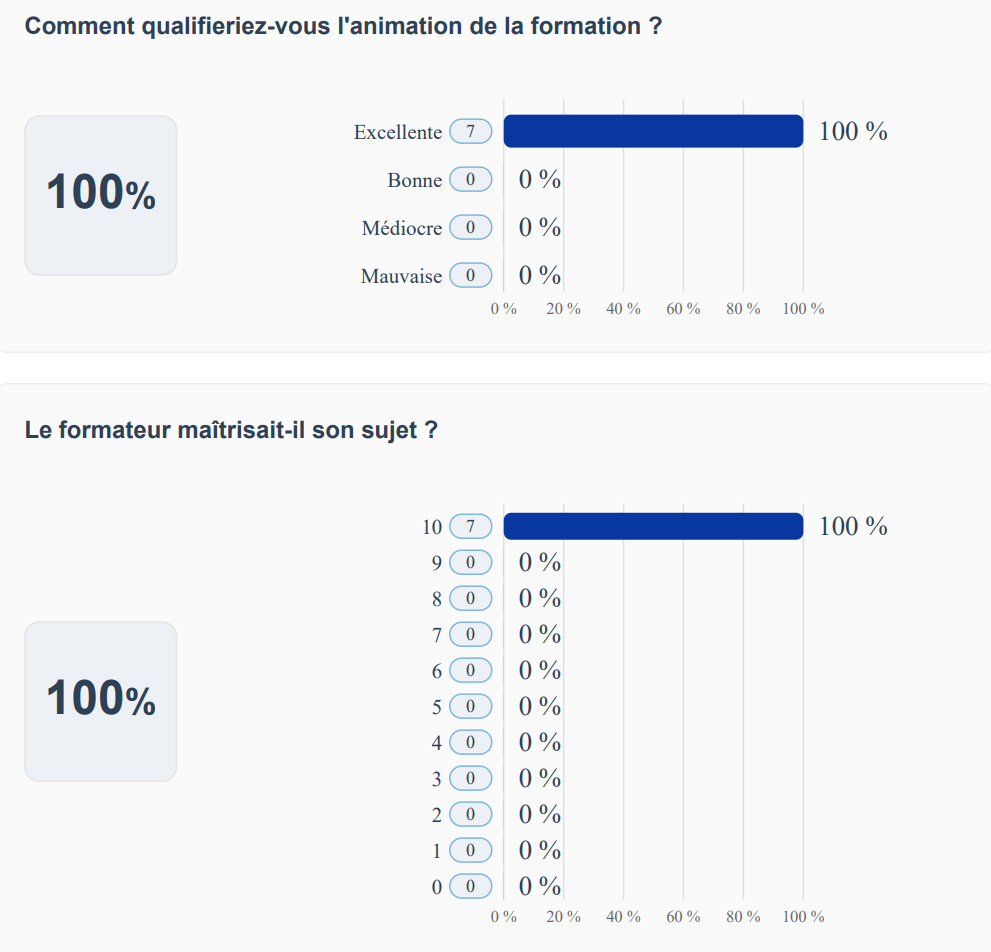Click the animation de la formation question heading
The width and height of the screenshot is (991, 952).
(x=343, y=27)
